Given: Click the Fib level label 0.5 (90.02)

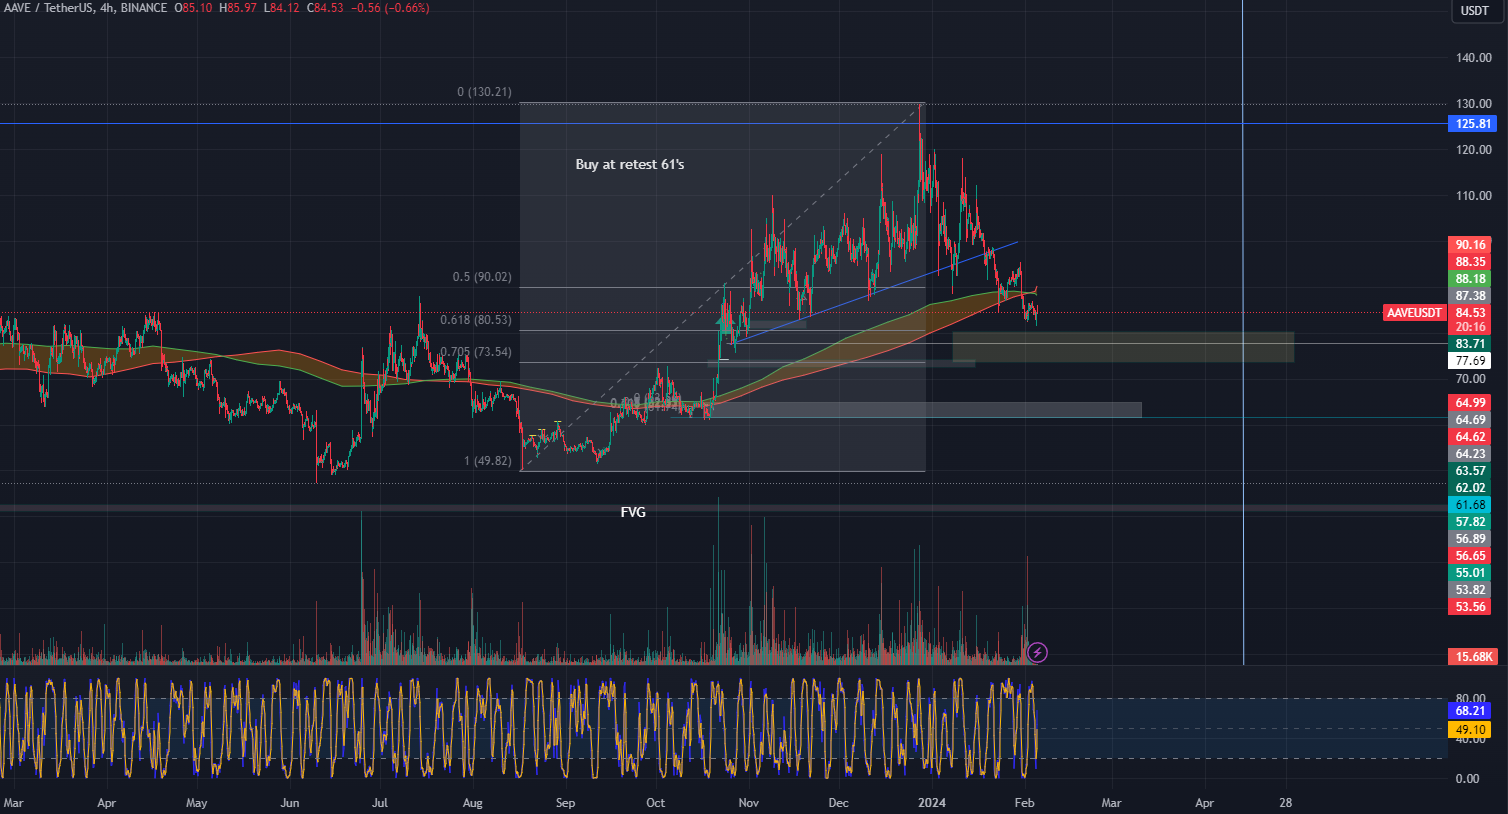Looking at the screenshot, I should click(482, 277).
